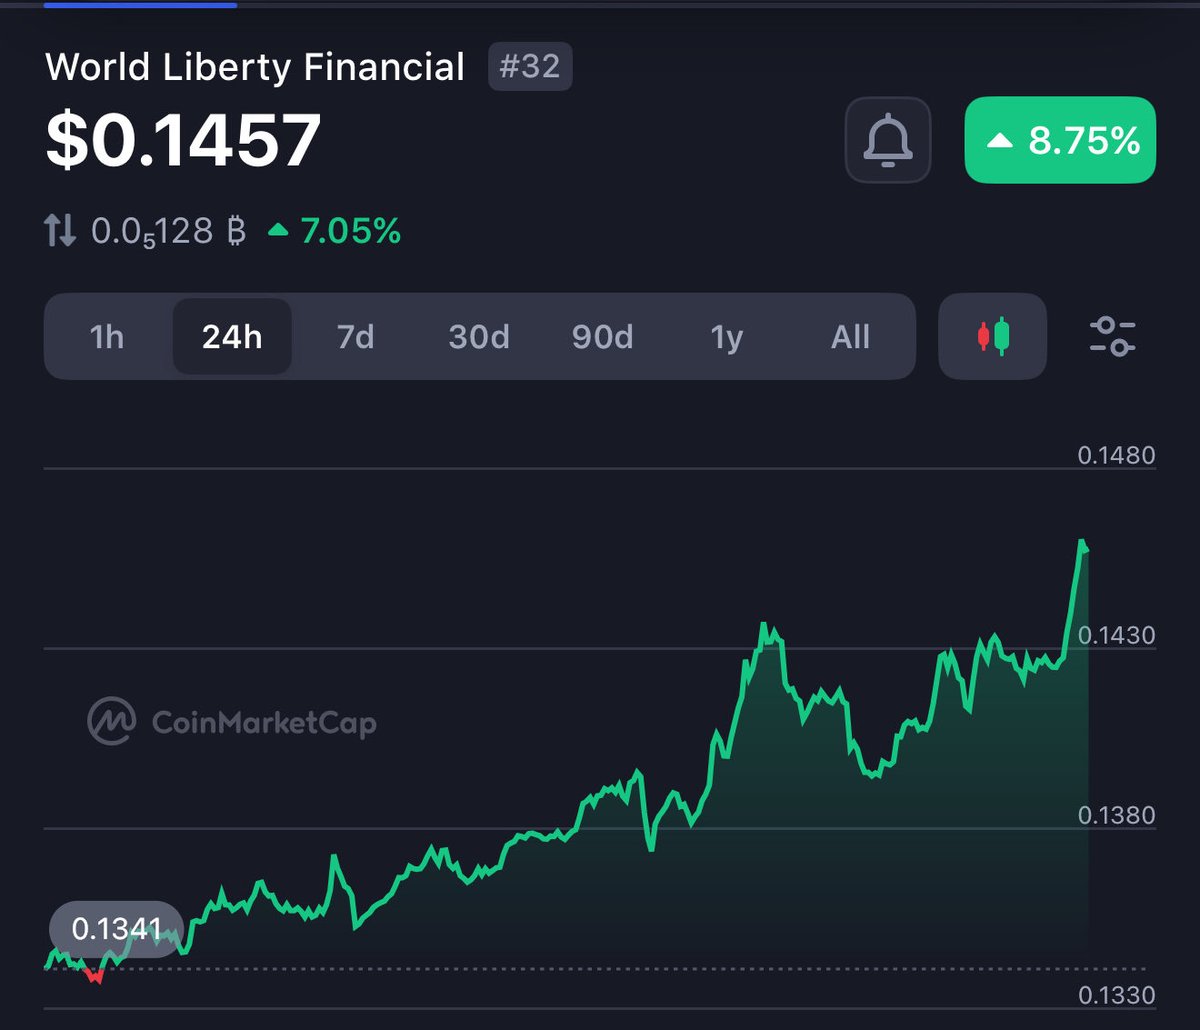1200x1030 pixels.
Task: Click the 0.1480 axis label
Action: tap(1116, 456)
